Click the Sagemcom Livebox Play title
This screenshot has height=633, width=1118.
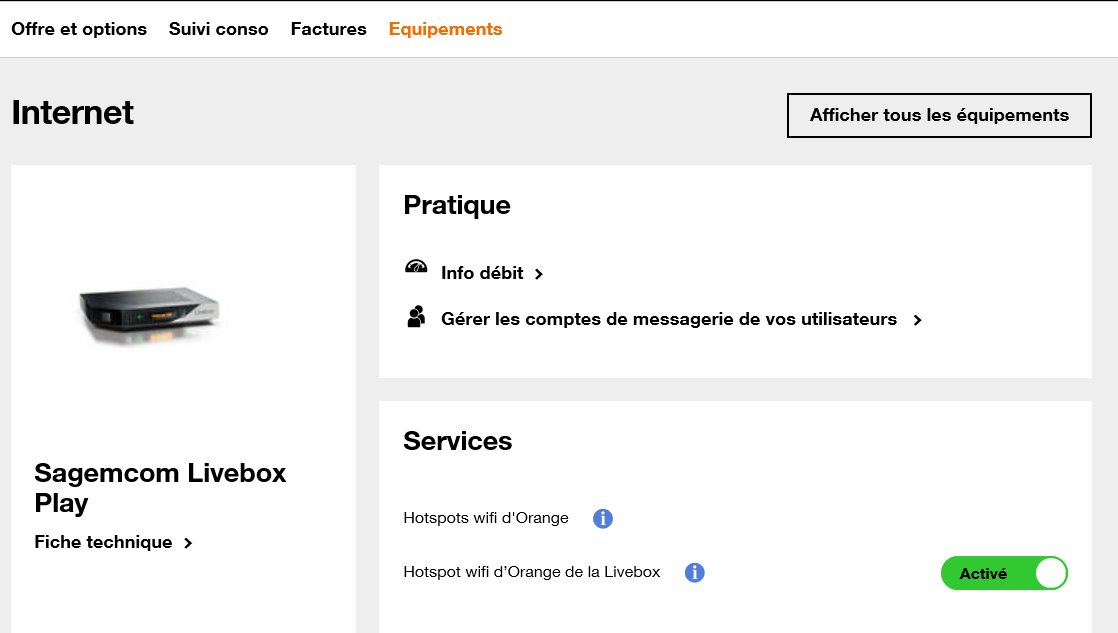coord(160,487)
